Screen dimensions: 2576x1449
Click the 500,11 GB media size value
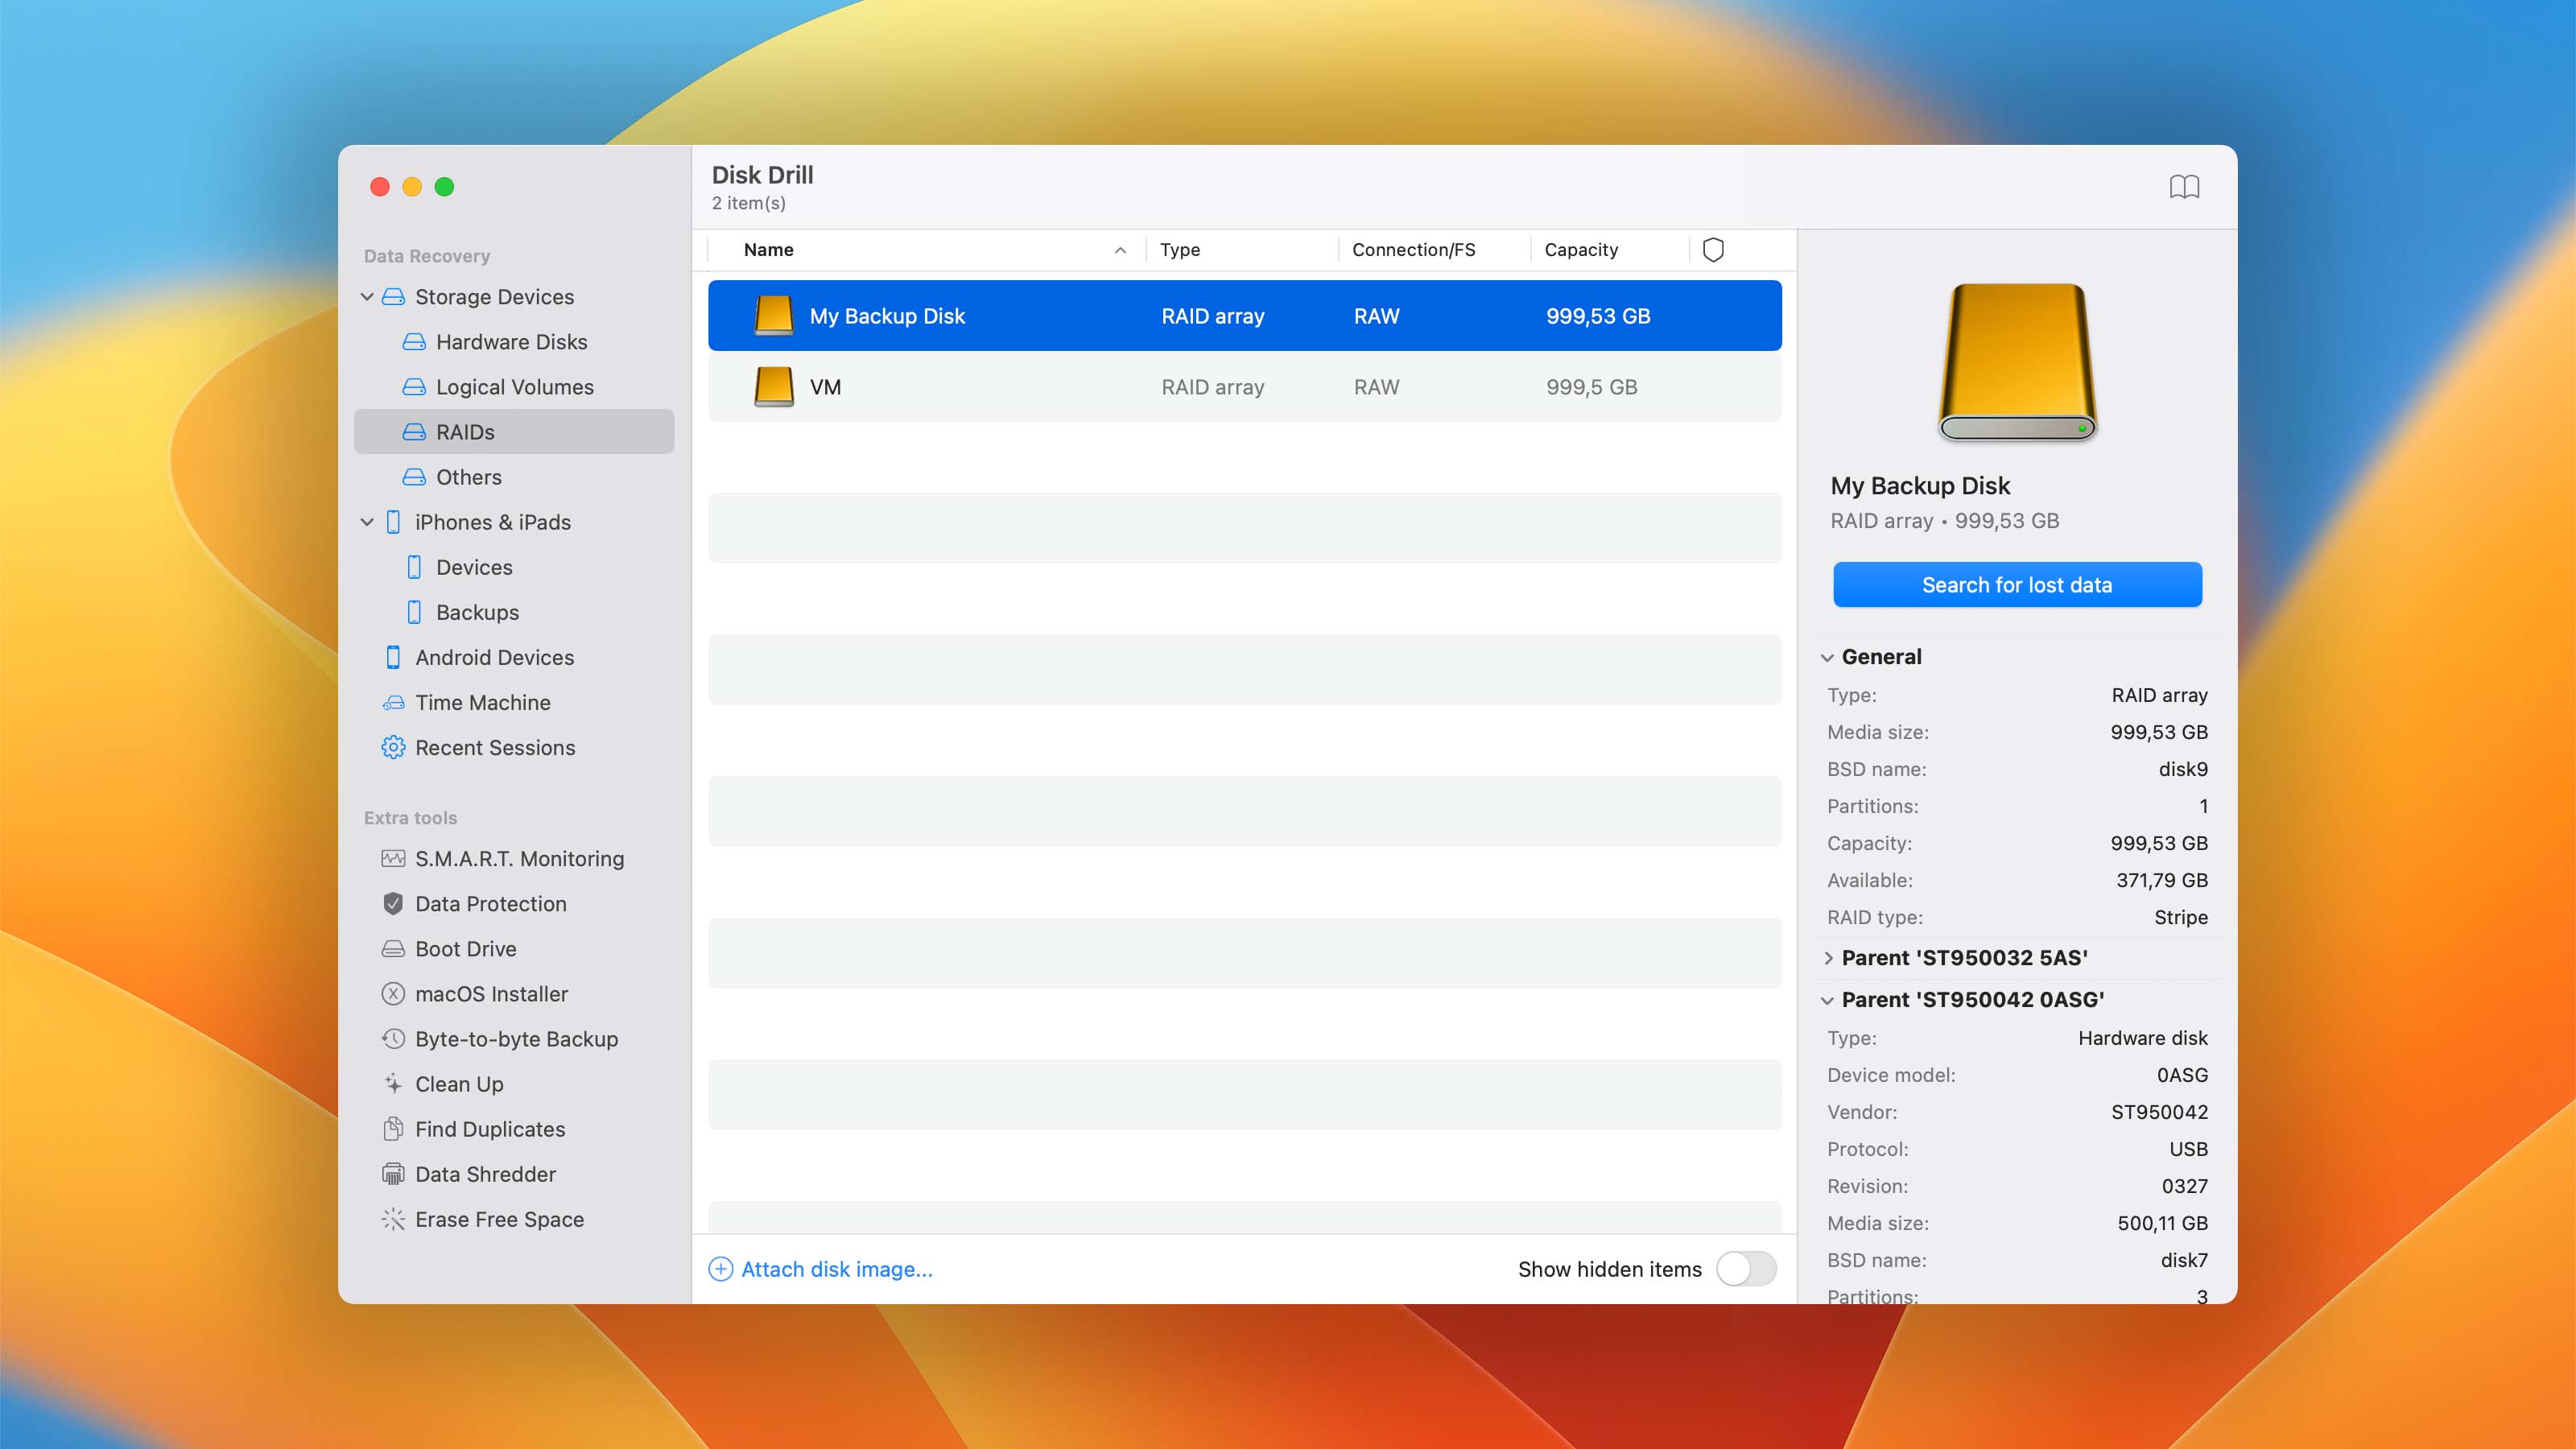2162,1223
